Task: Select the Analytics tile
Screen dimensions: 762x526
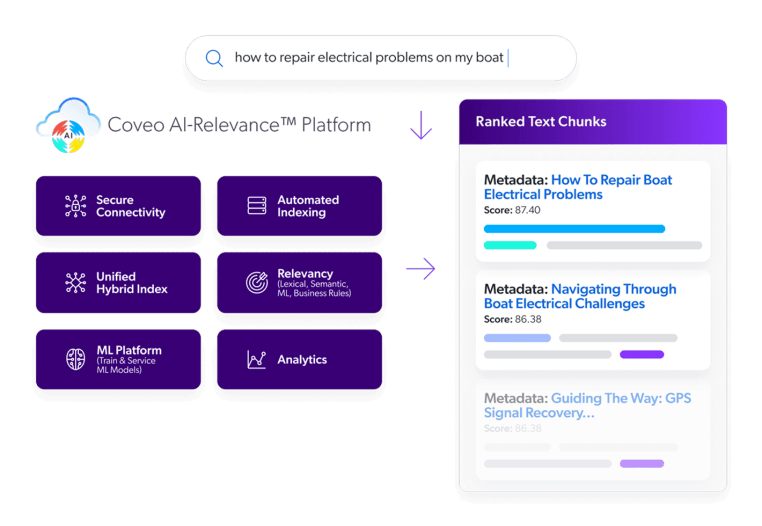Action: click(299, 359)
